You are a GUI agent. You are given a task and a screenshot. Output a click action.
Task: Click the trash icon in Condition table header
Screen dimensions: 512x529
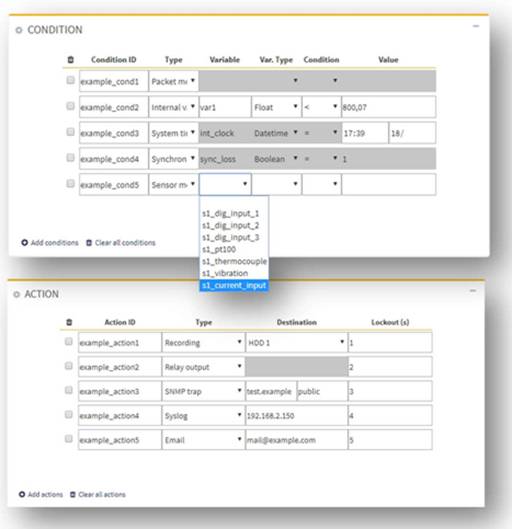pyautogui.click(x=70, y=60)
